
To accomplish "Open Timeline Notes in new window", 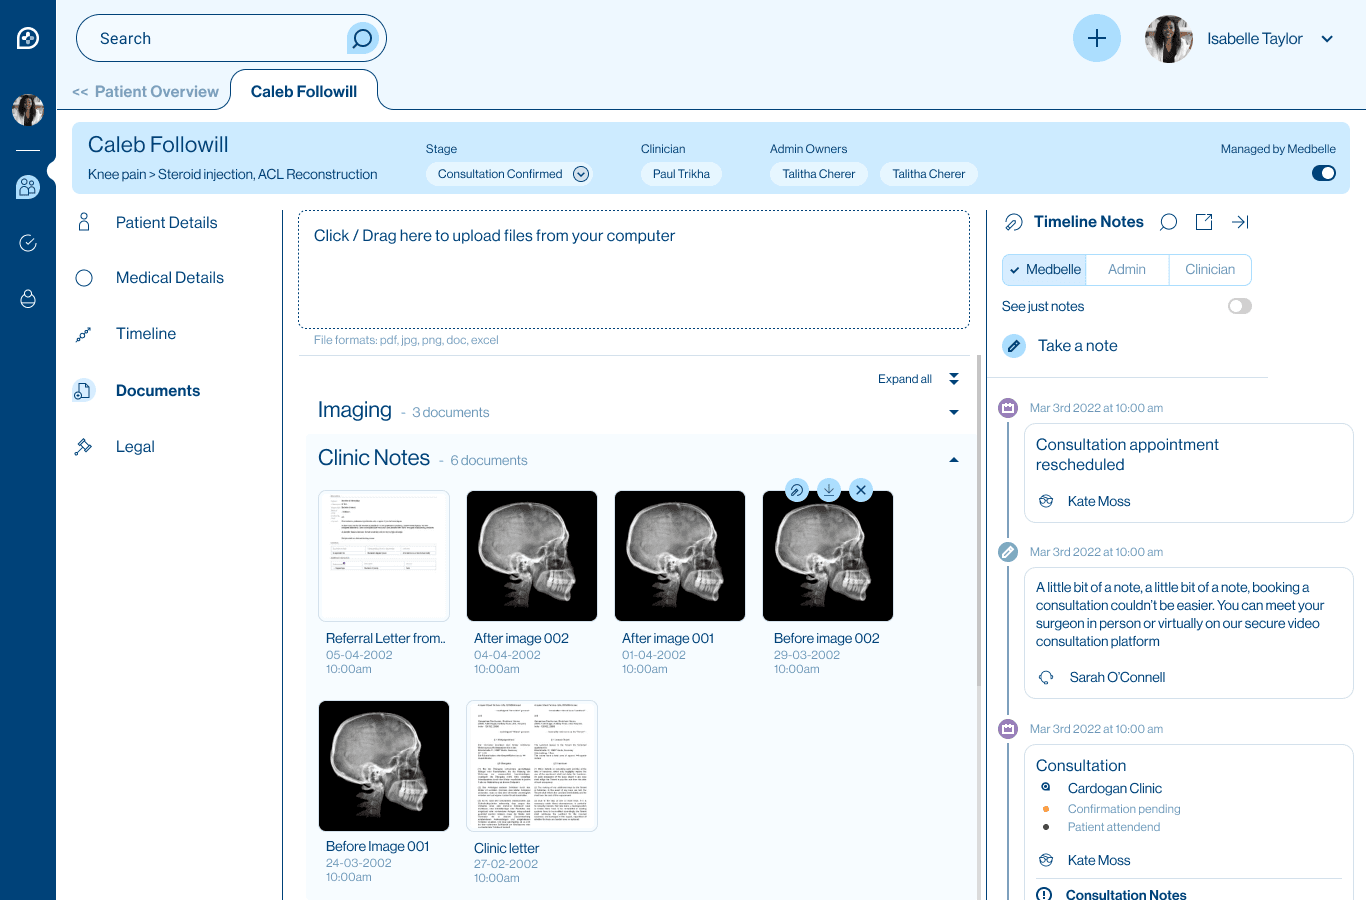I will 1204,222.
